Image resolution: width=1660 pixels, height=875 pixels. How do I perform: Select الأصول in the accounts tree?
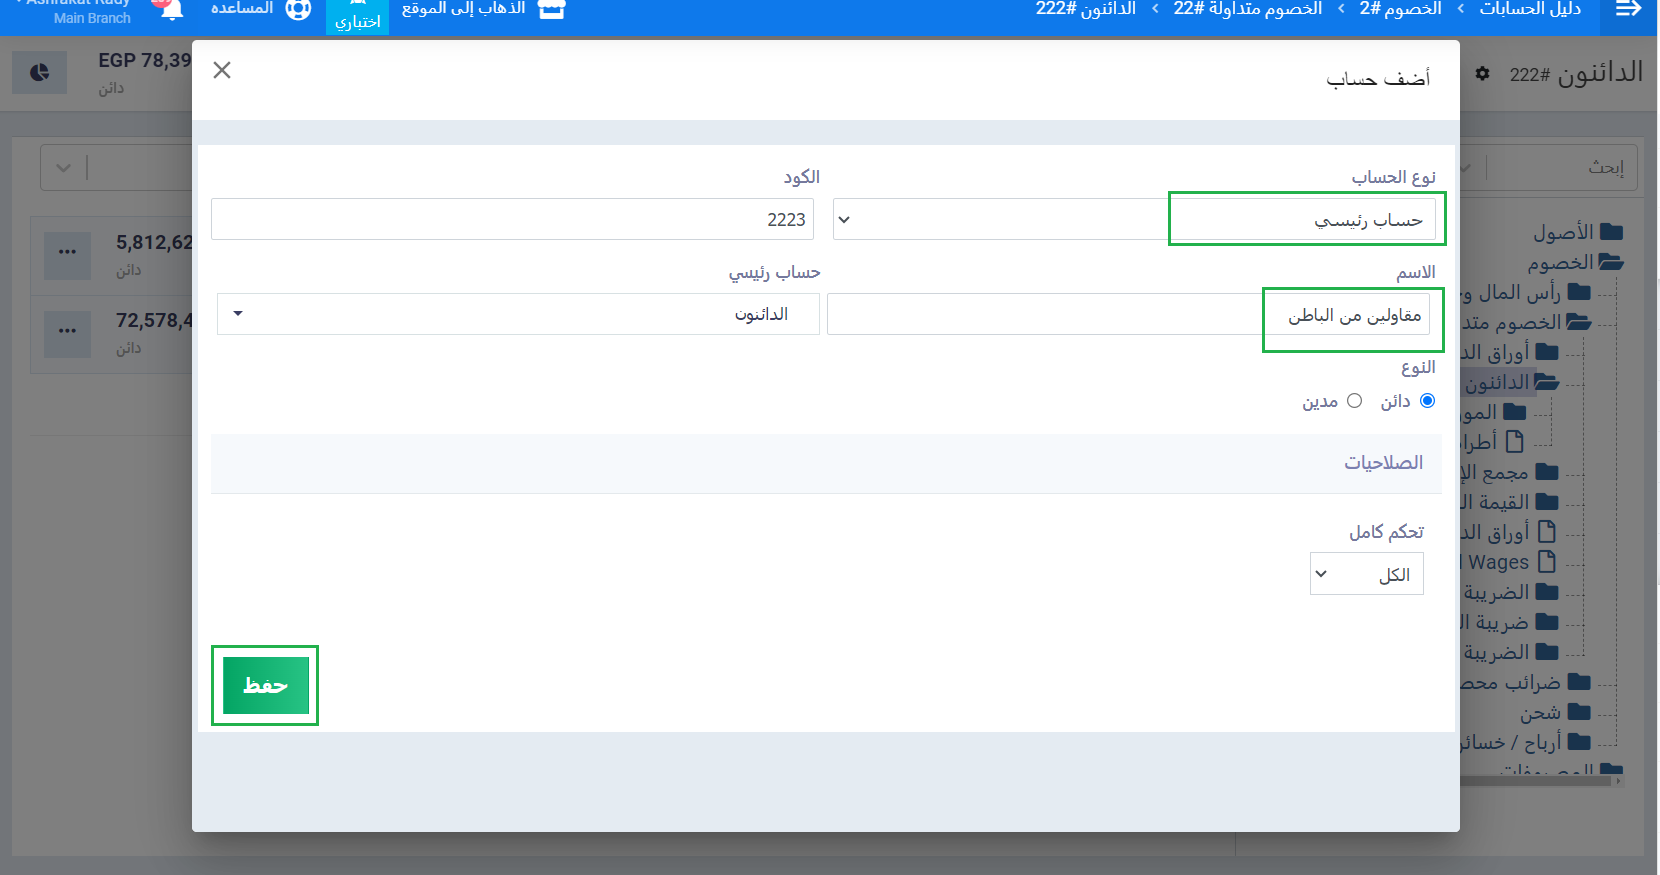tap(1563, 233)
